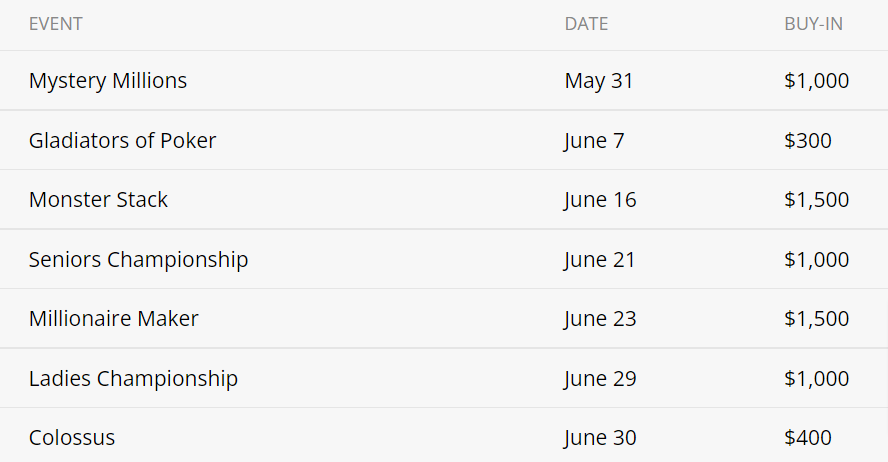
Task: Select the Mystery Millions event name
Action: pos(108,81)
